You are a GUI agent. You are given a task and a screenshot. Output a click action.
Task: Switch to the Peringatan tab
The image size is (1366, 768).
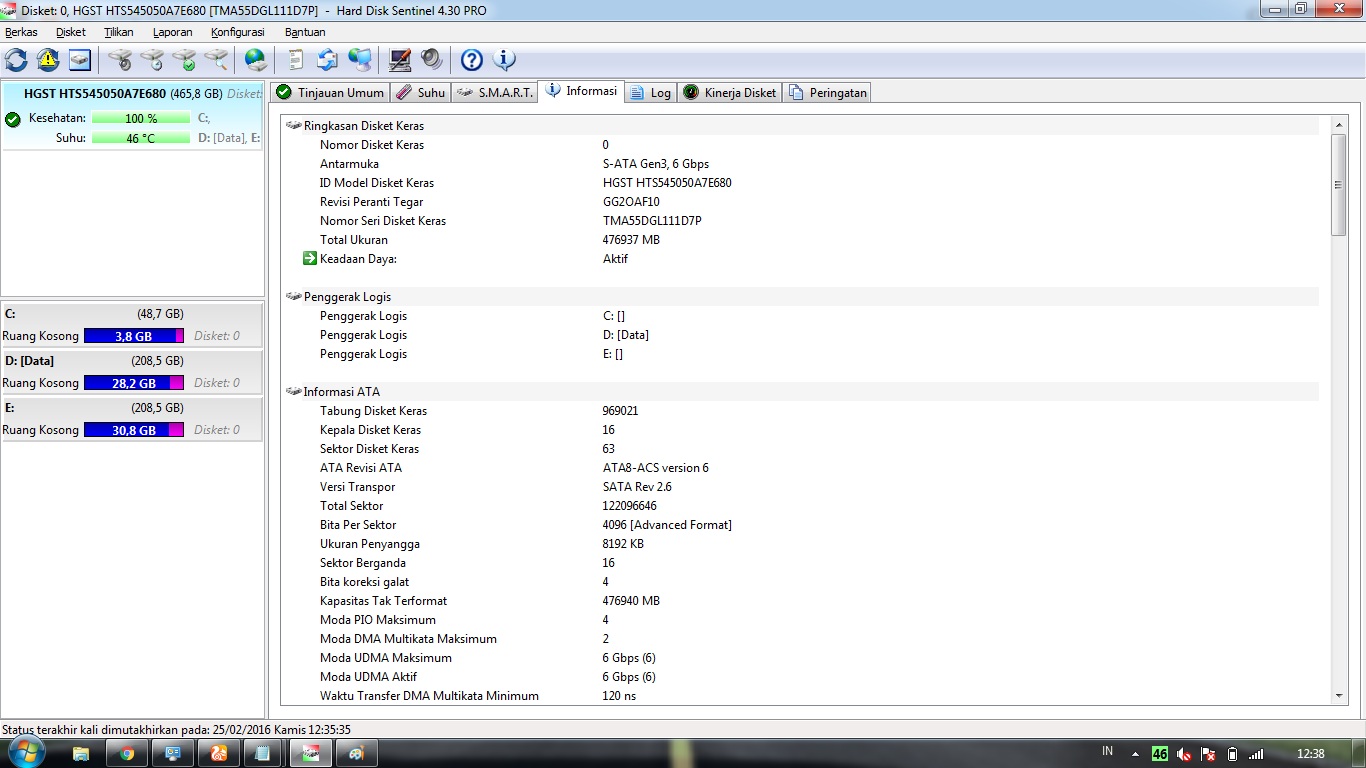point(827,92)
